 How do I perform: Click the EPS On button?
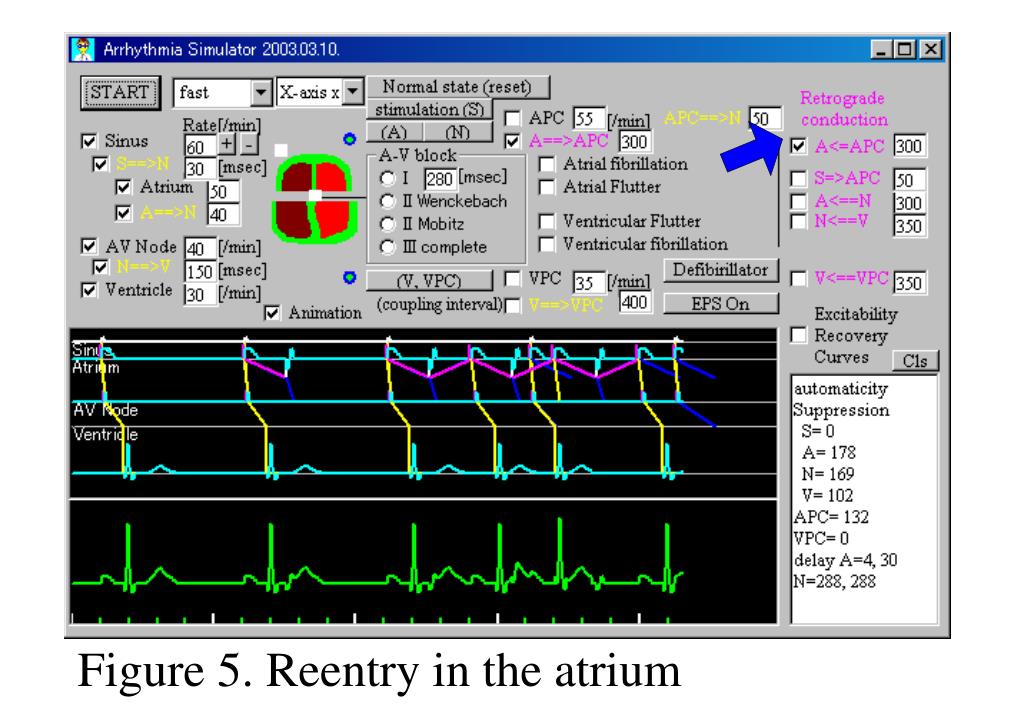pyautogui.click(x=720, y=304)
